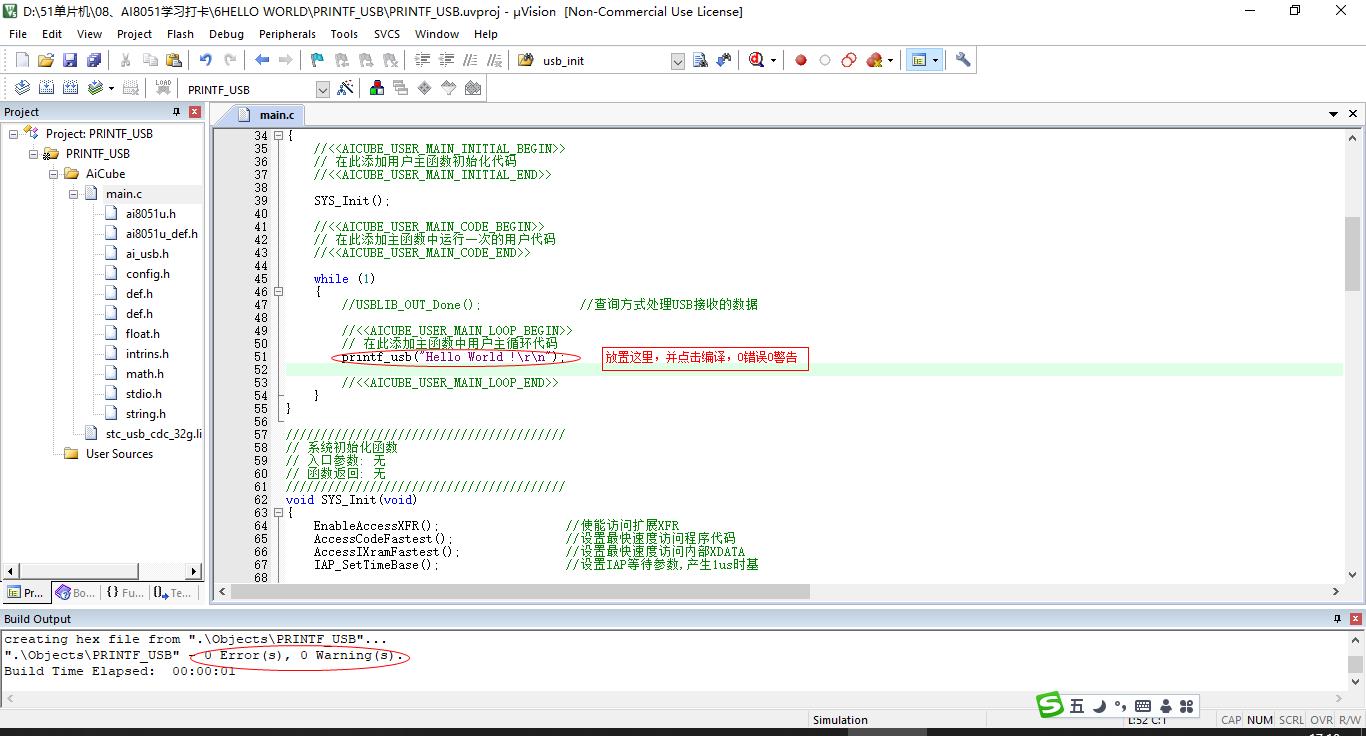
Task: Collapse code block at line 46
Action: [x=279, y=292]
